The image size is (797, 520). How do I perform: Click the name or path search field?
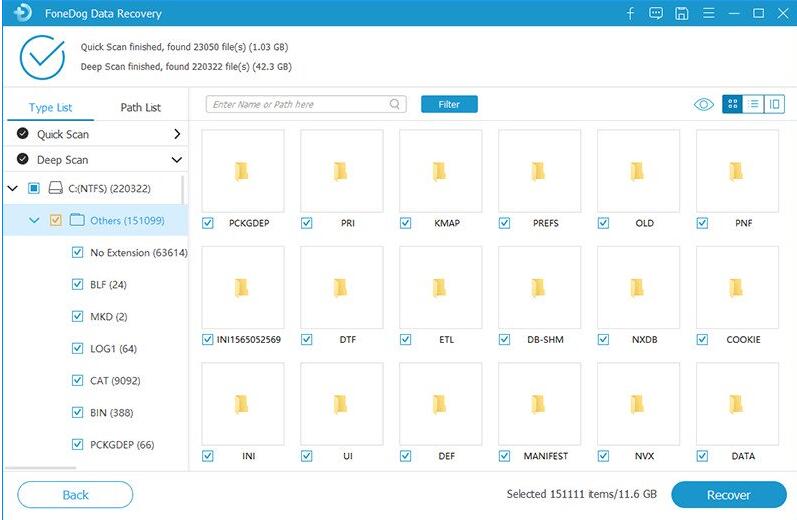pos(306,104)
